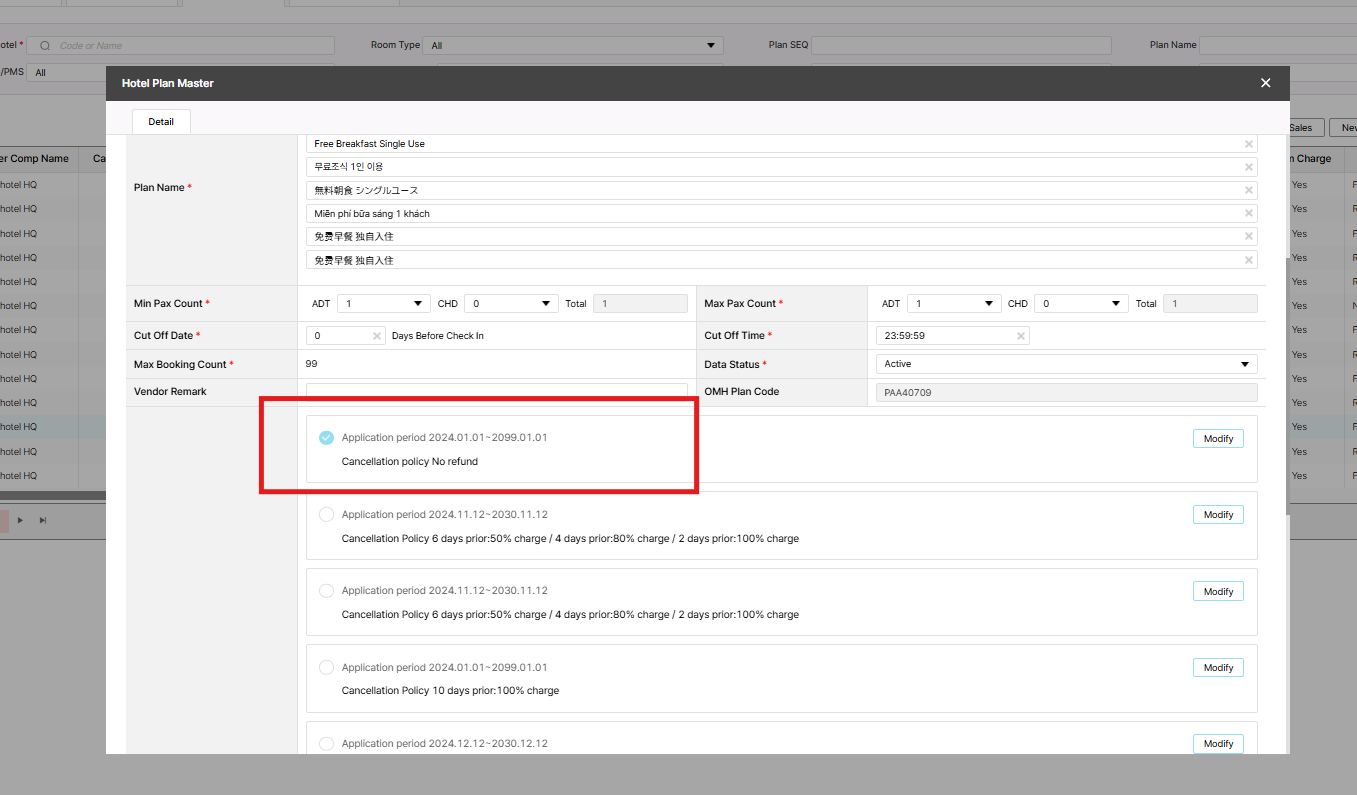Click the Vendor Remark input field
This screenshot has height=795, width=1357.
click(x=496, y=392)
